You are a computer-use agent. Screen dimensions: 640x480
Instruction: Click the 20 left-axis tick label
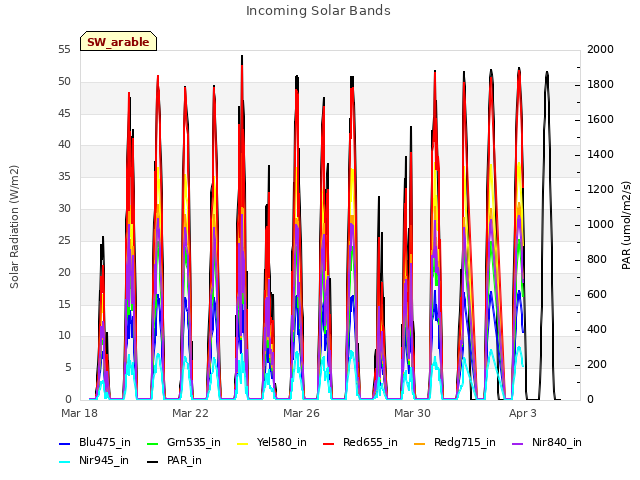pyautogui.click(x=64, y=272)
